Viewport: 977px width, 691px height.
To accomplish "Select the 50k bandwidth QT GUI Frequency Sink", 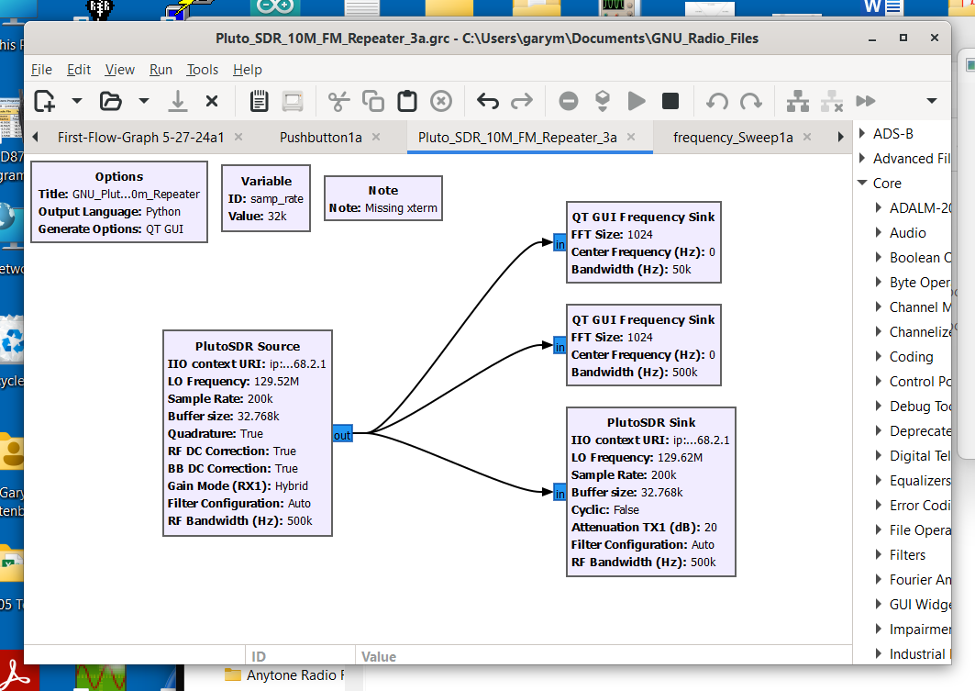I will click(x=644, y=242).
